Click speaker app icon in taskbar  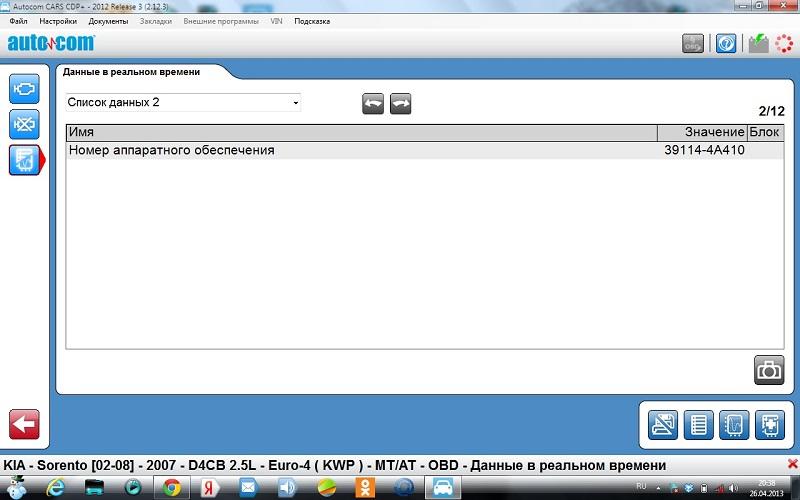287,488
